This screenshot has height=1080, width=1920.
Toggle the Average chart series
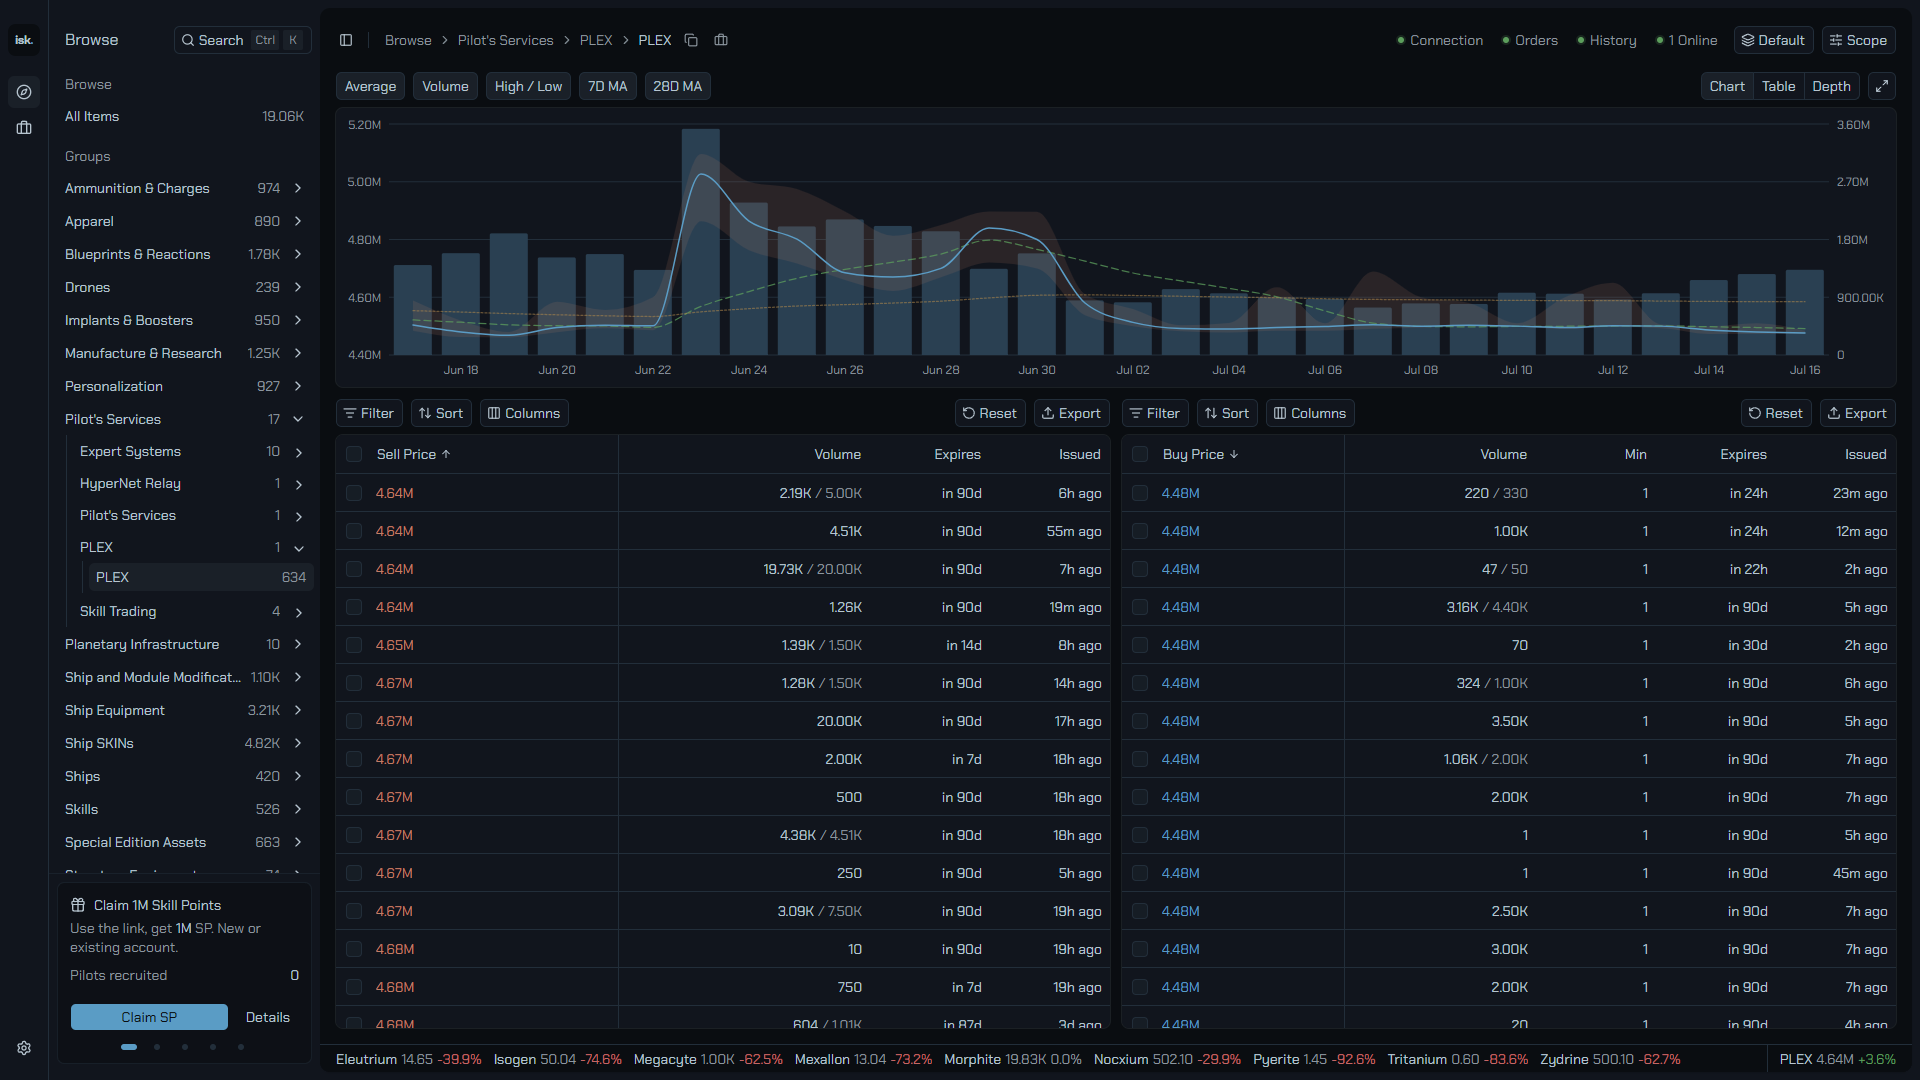click(370, 86)
